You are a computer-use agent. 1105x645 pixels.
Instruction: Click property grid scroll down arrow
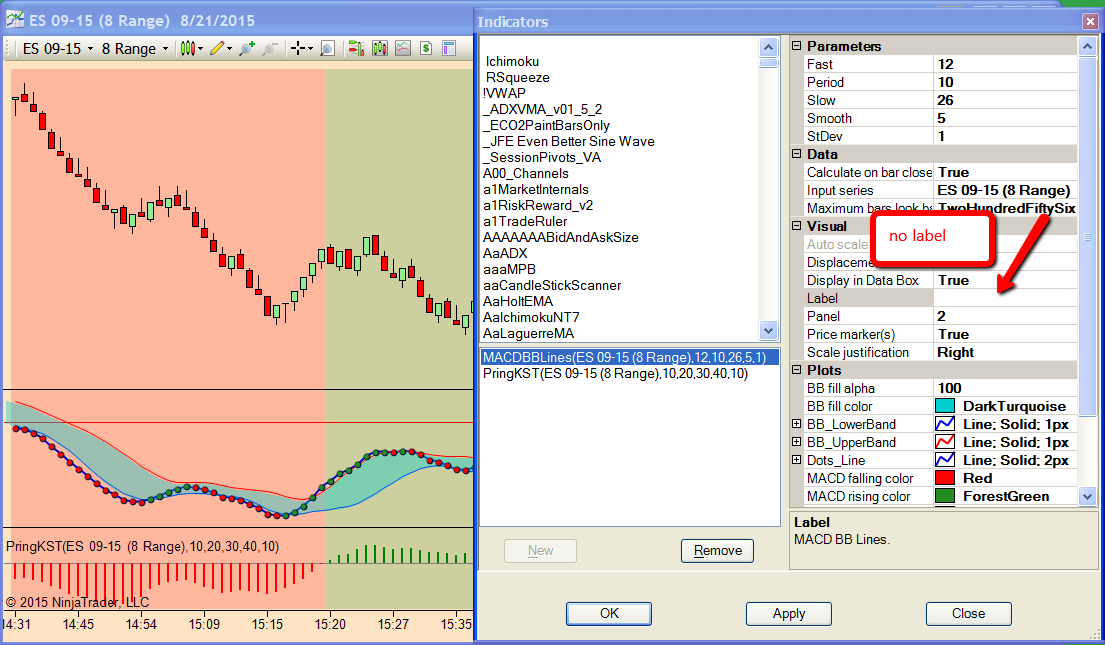pyautogui.click(x=1087, y=496)
